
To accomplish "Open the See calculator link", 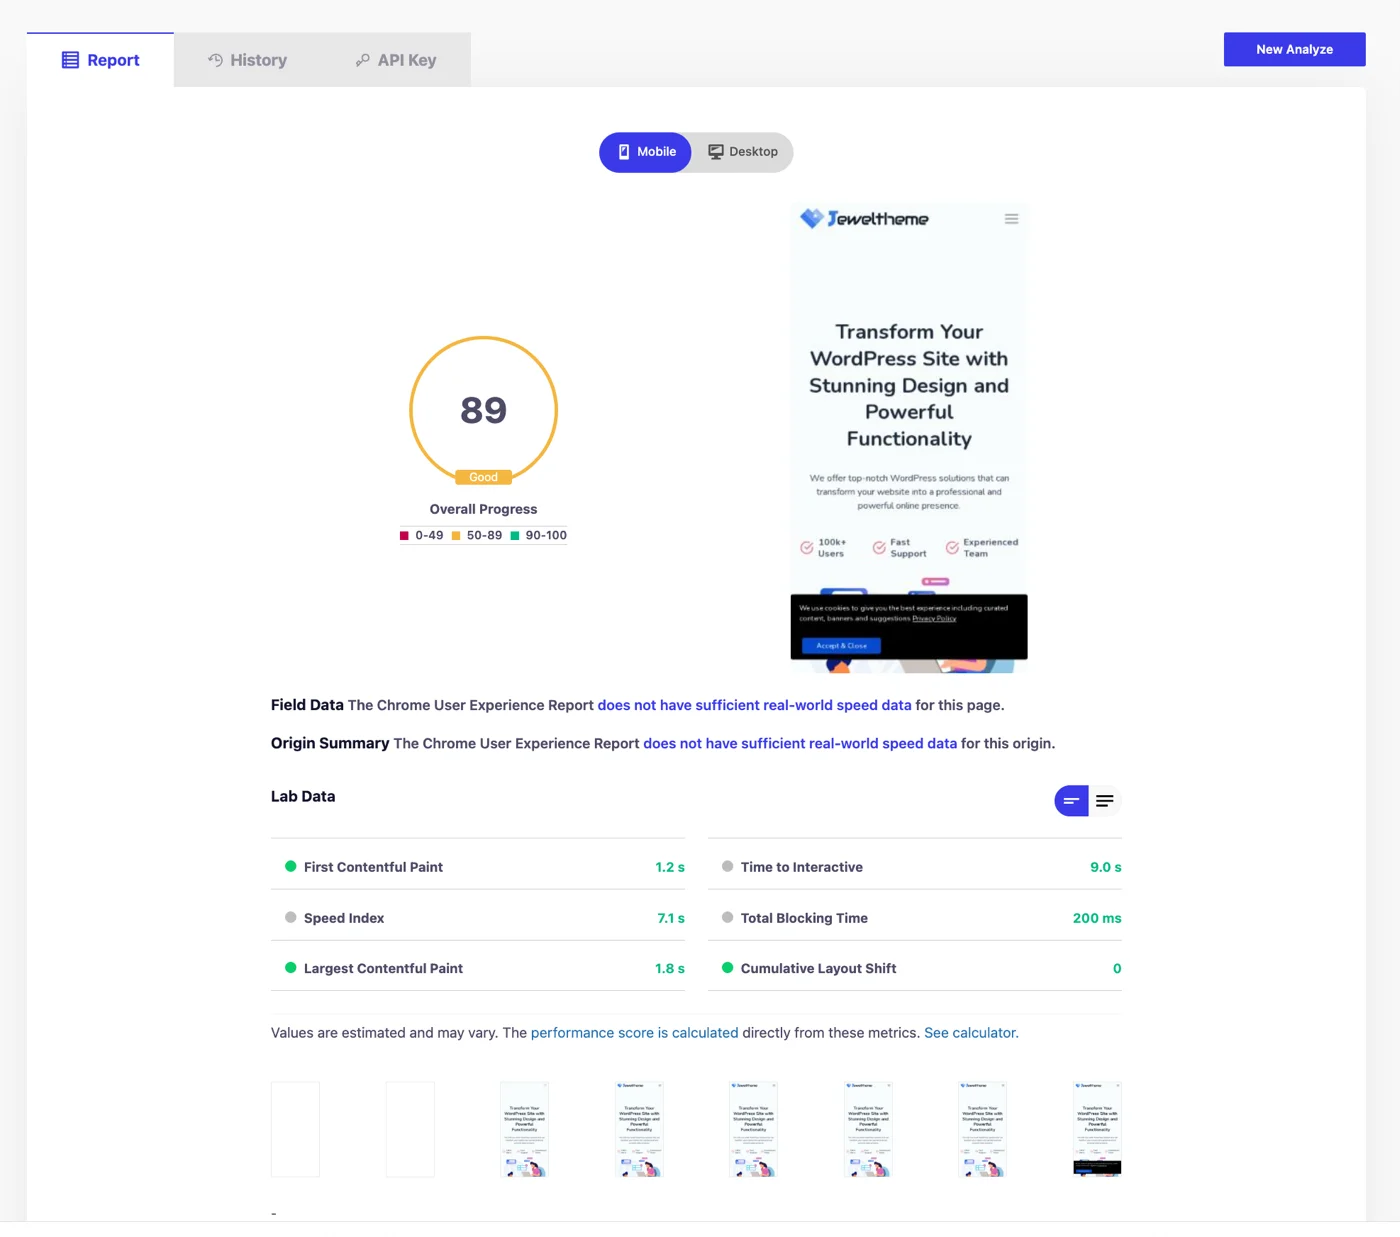I will [969, 1032].
